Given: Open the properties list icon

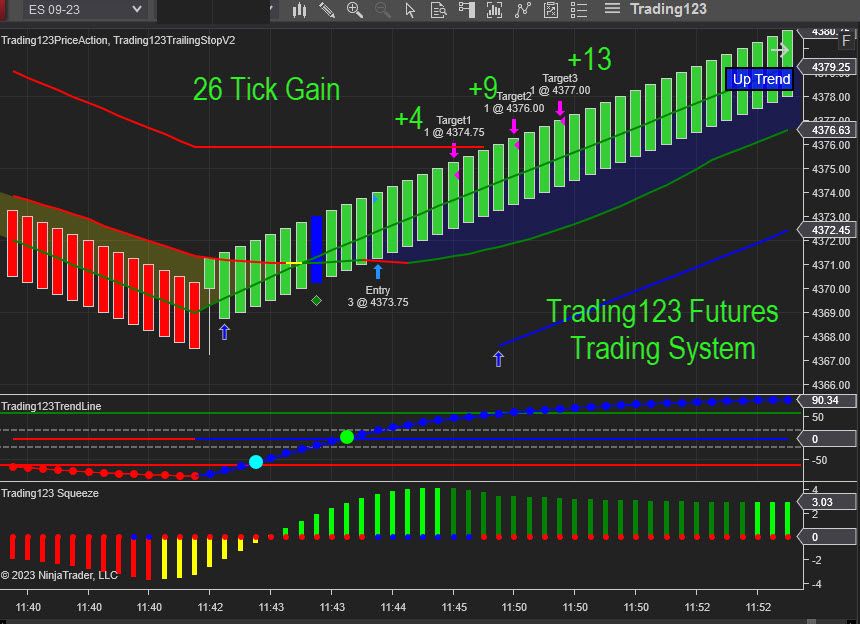Looking at the screenshot, I should click(579, 10).
